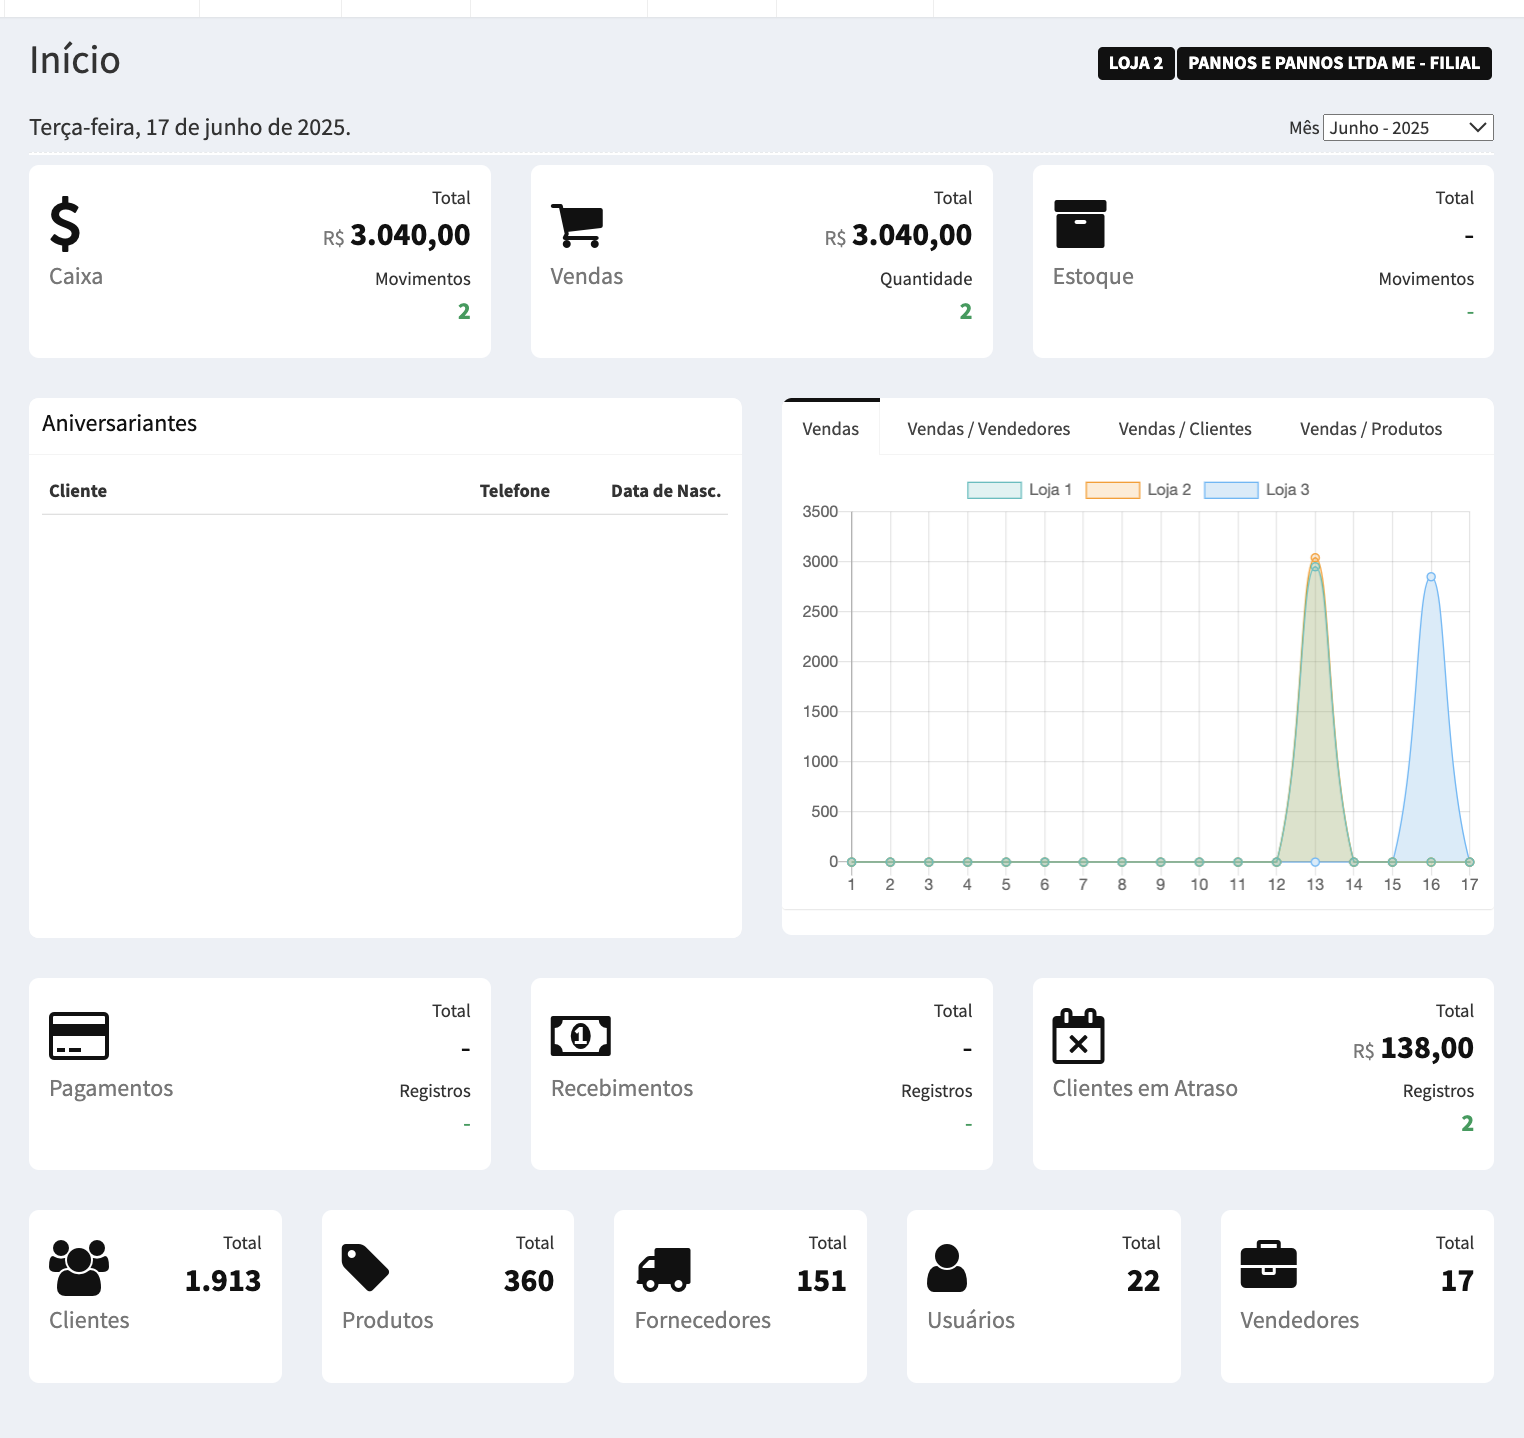The width and height of the screenshot is (1524, 1438).
Task: Click the Recebimentos banknote icon
Action: [581, 1036]
